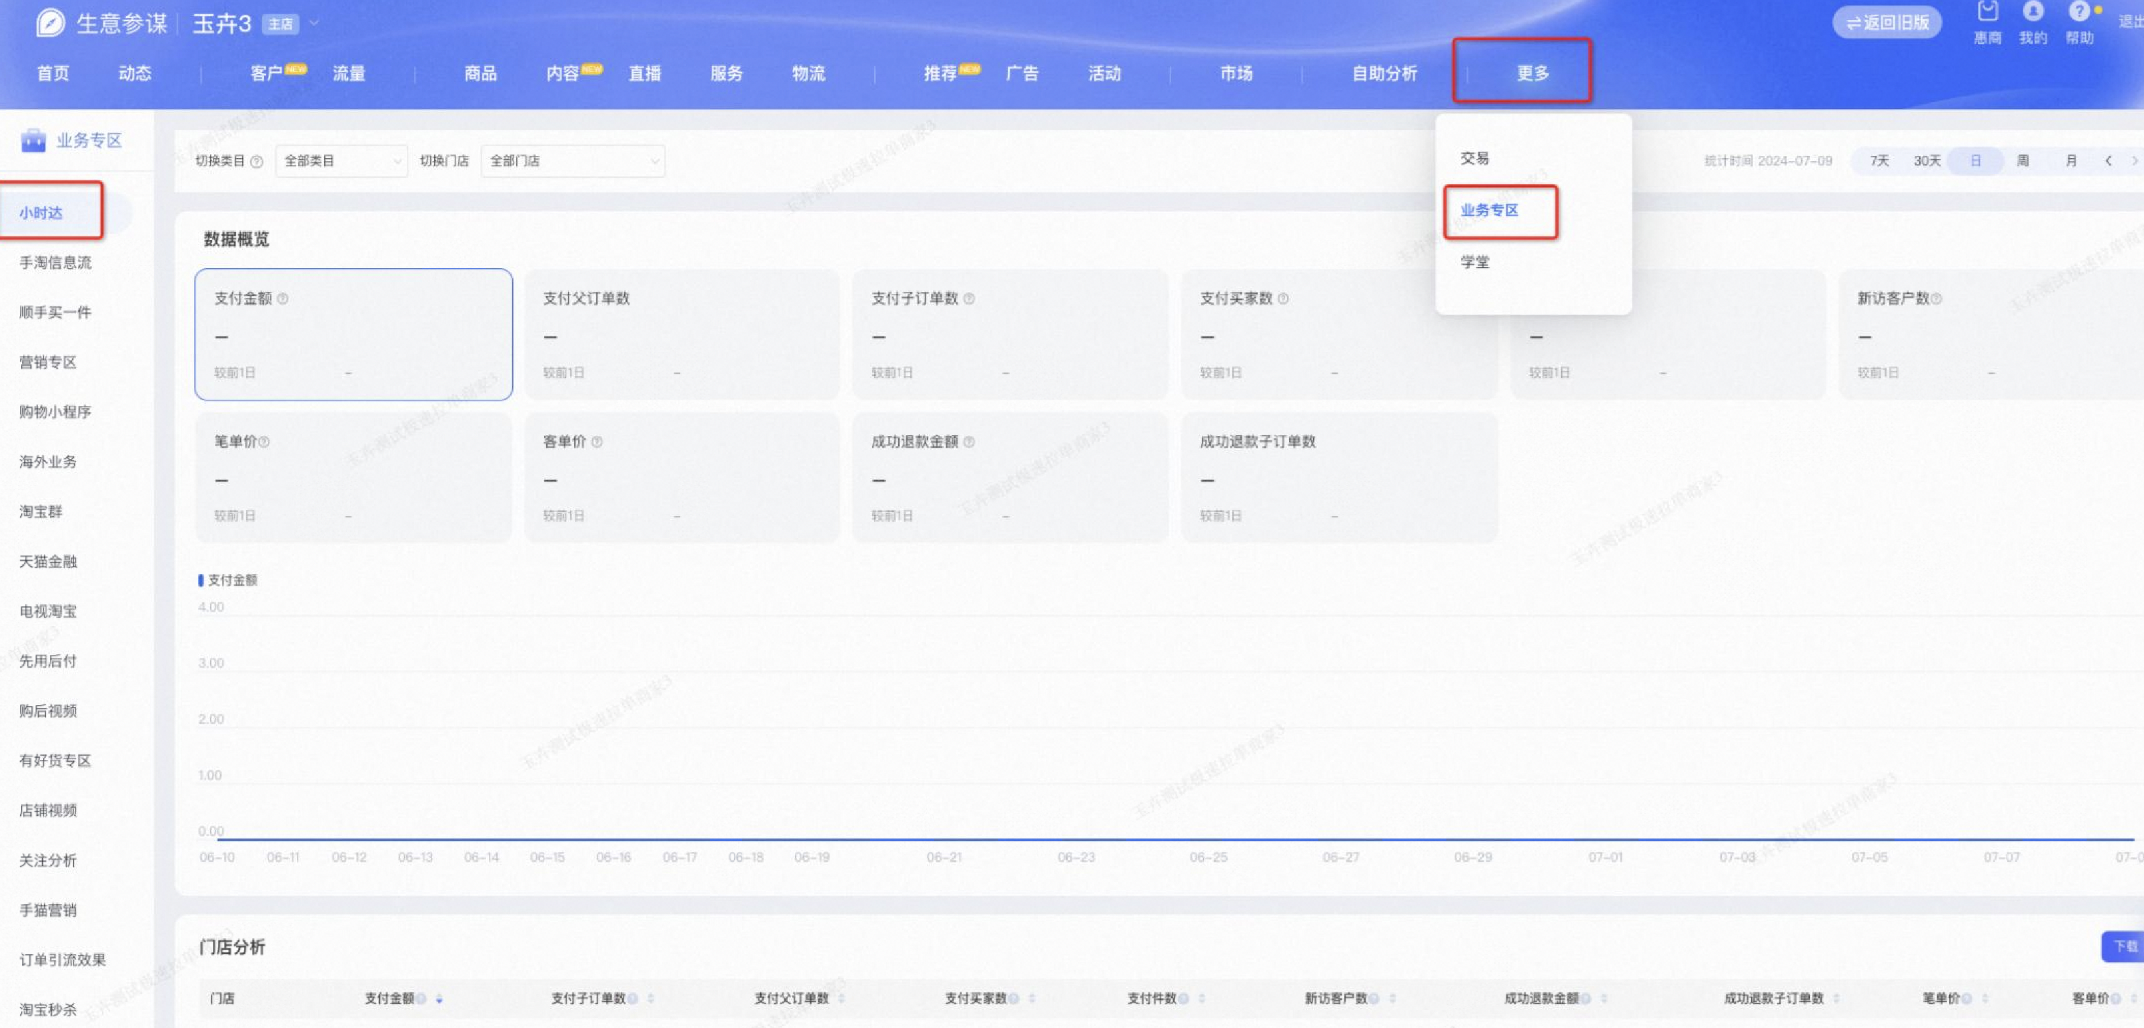
Task: Sort the table by 成功退款子订单数 column arrow
Action: (1836, 998)
